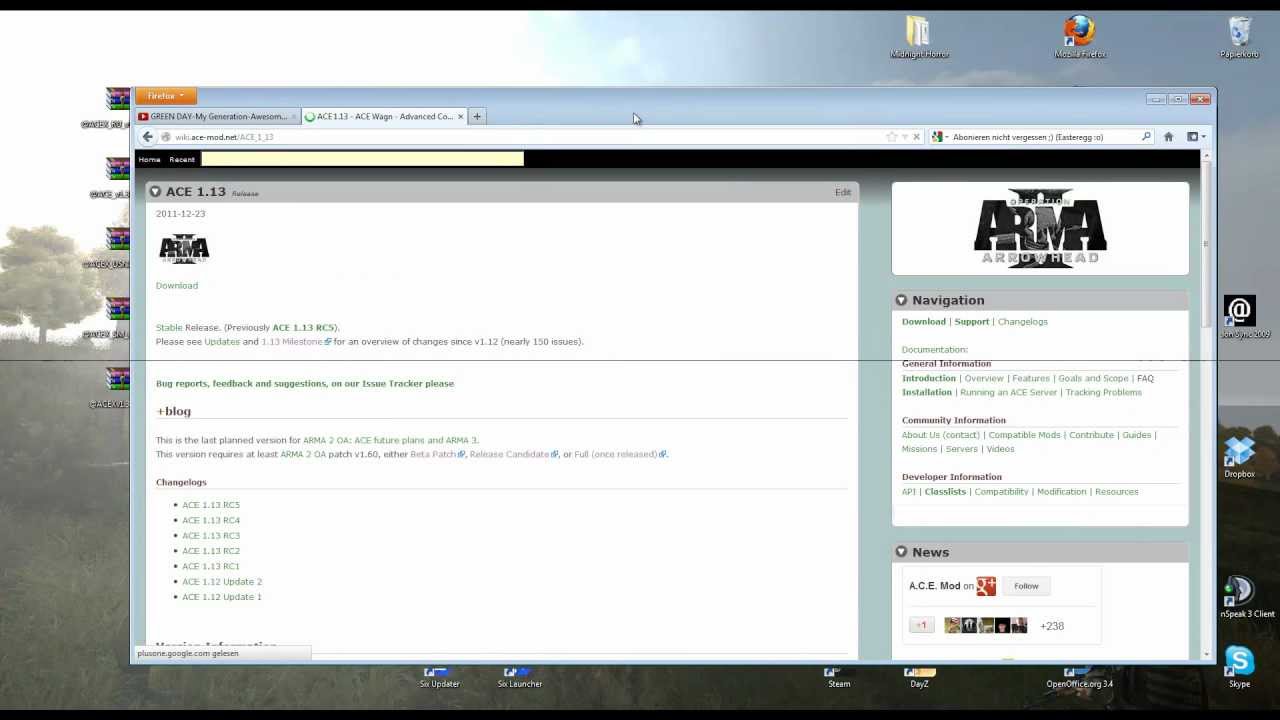Open the Six Launcher desktop shortcut
Screen dimensions: 1280x720
(x=520, y=679)
